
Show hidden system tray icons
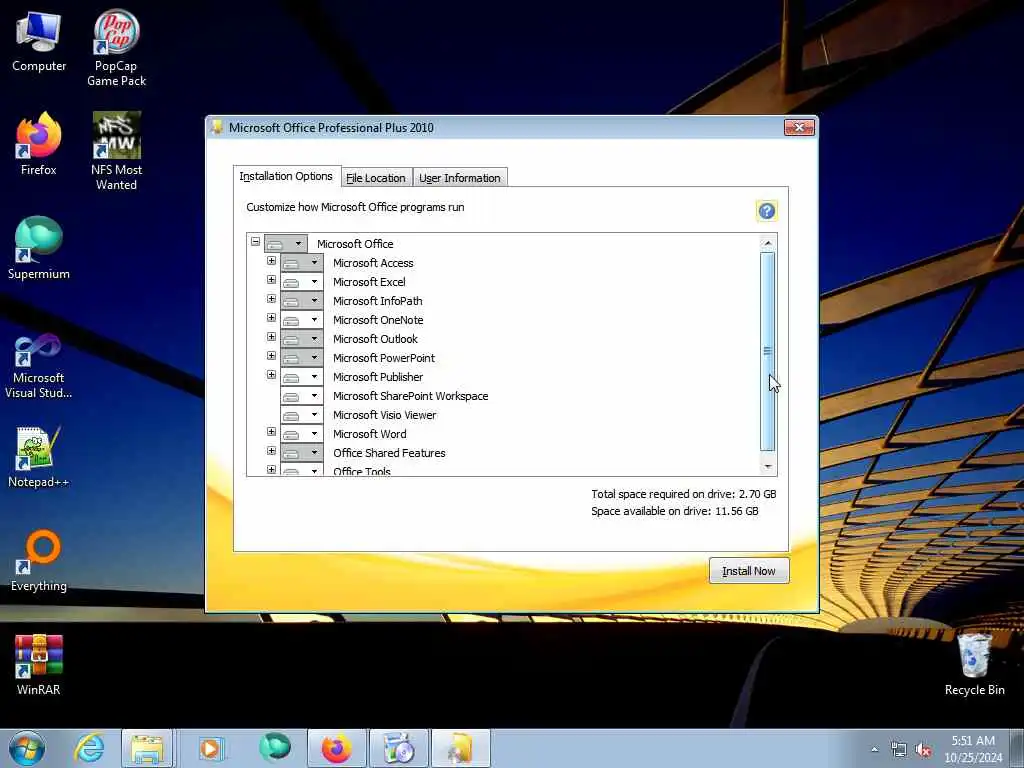874,750
